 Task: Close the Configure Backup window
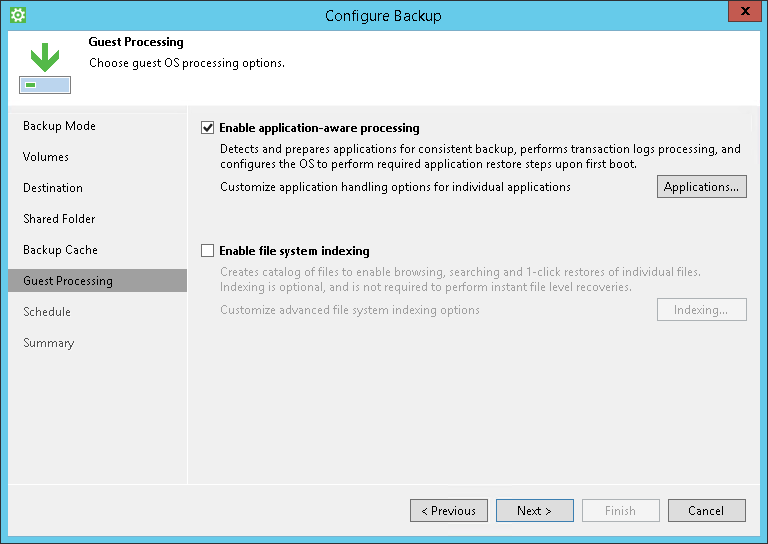[745, 11]
